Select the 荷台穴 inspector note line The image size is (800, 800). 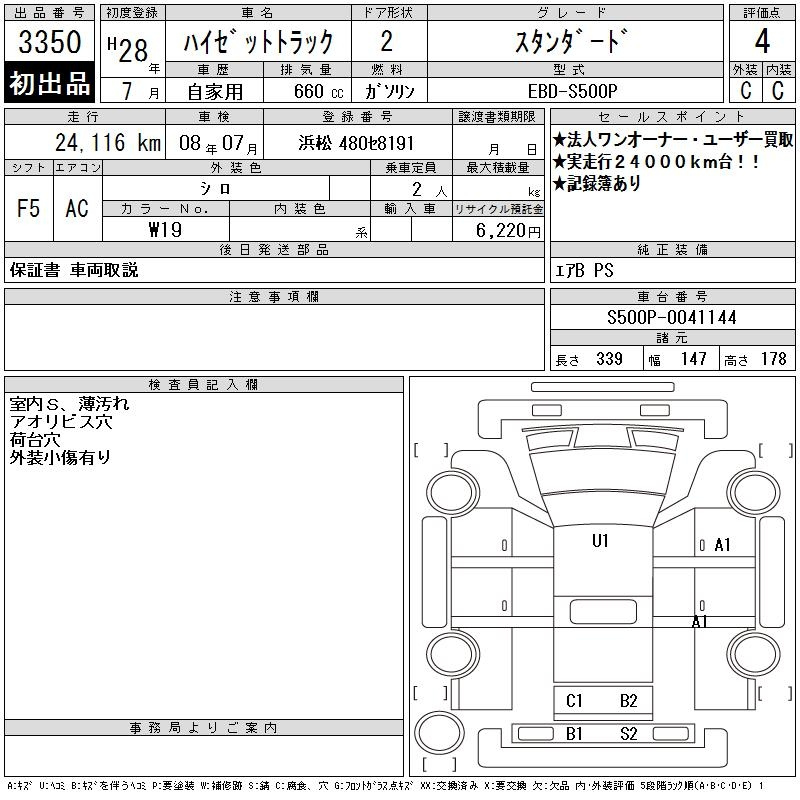coord(36,440)
